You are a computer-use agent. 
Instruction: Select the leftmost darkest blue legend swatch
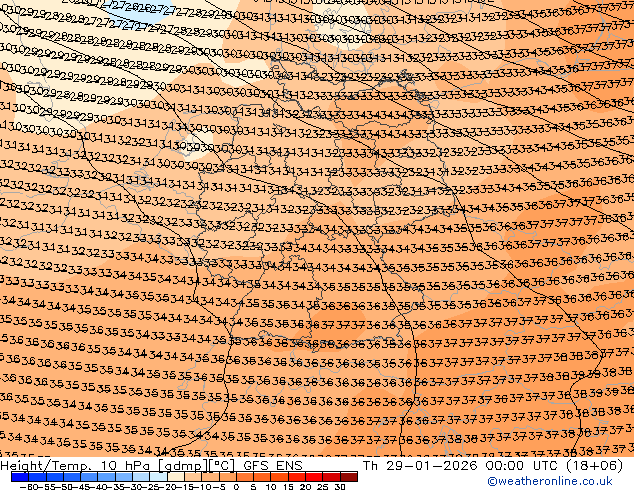point(20,477)
